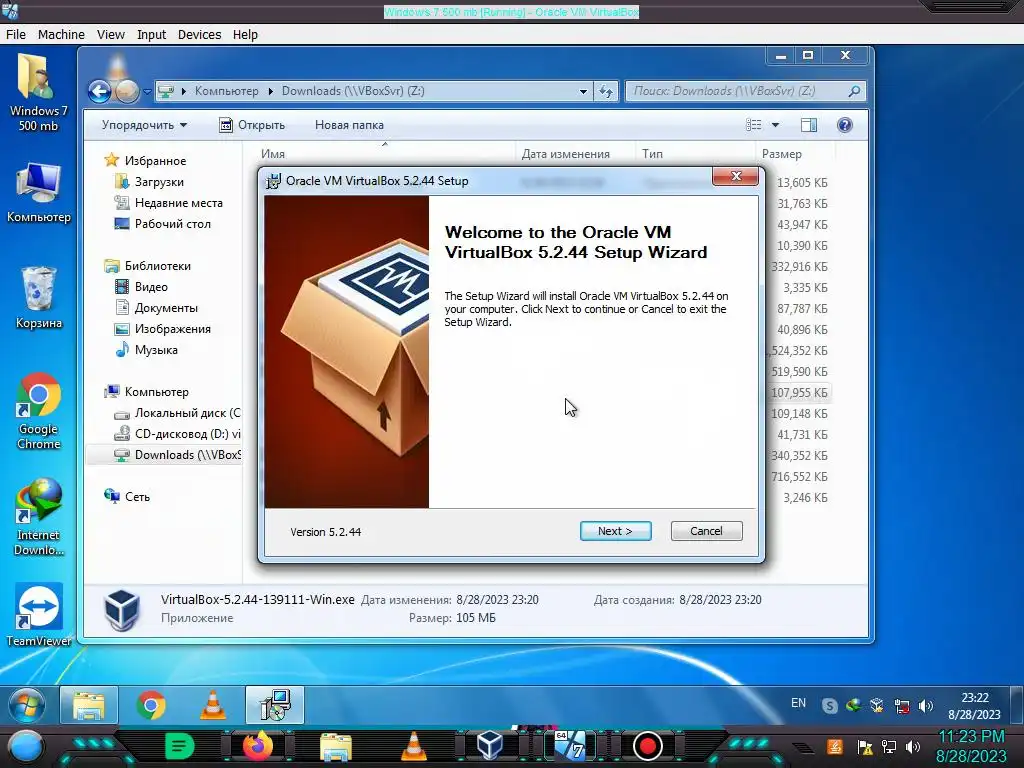The height and width of the screenshot is (768, 1024).
Task: Click Firefox icon in host taskbar
Action: (258, 746)
